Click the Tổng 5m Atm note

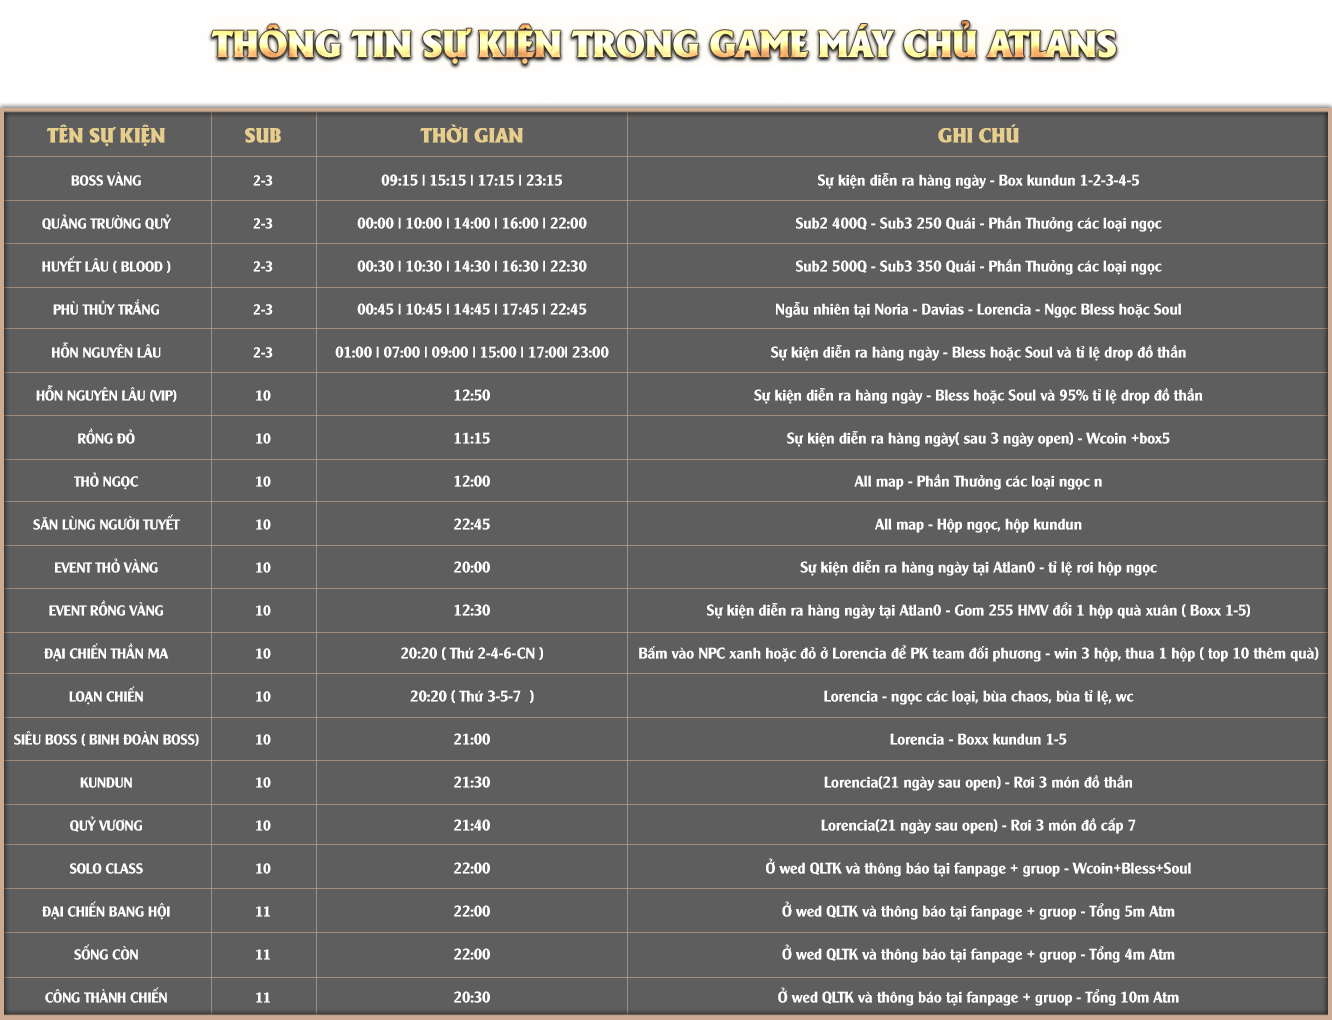point(978,912)
